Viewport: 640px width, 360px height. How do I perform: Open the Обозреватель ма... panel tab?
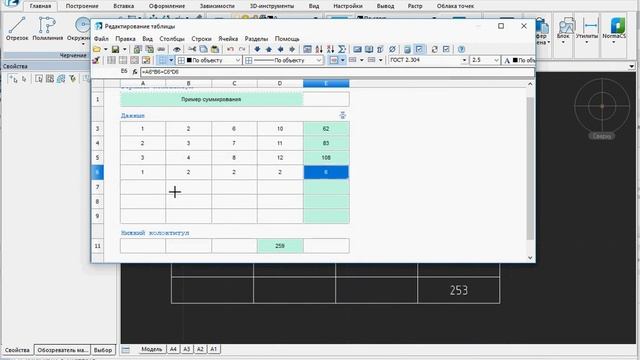62,350
